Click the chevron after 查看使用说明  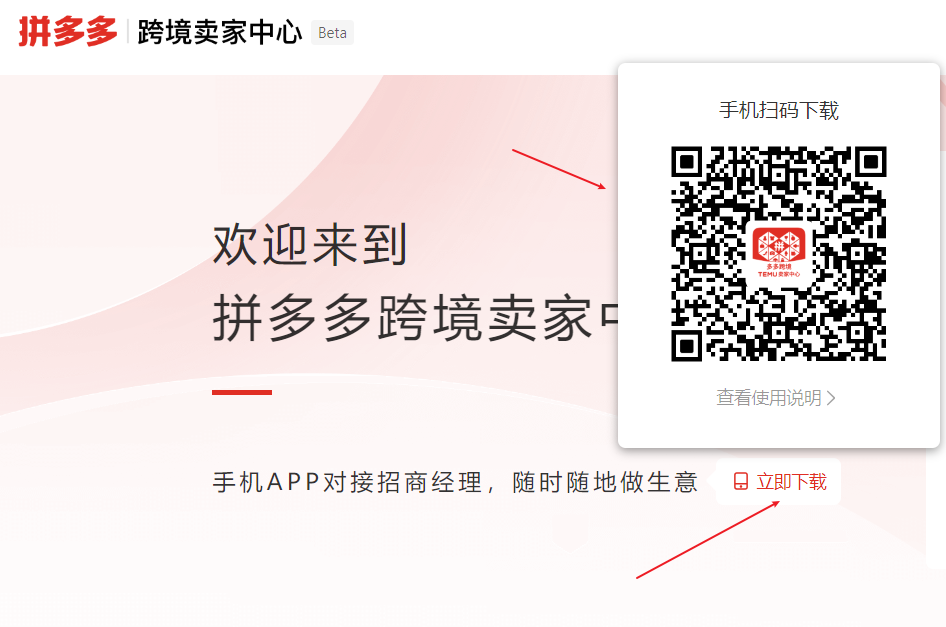(831, 398)
